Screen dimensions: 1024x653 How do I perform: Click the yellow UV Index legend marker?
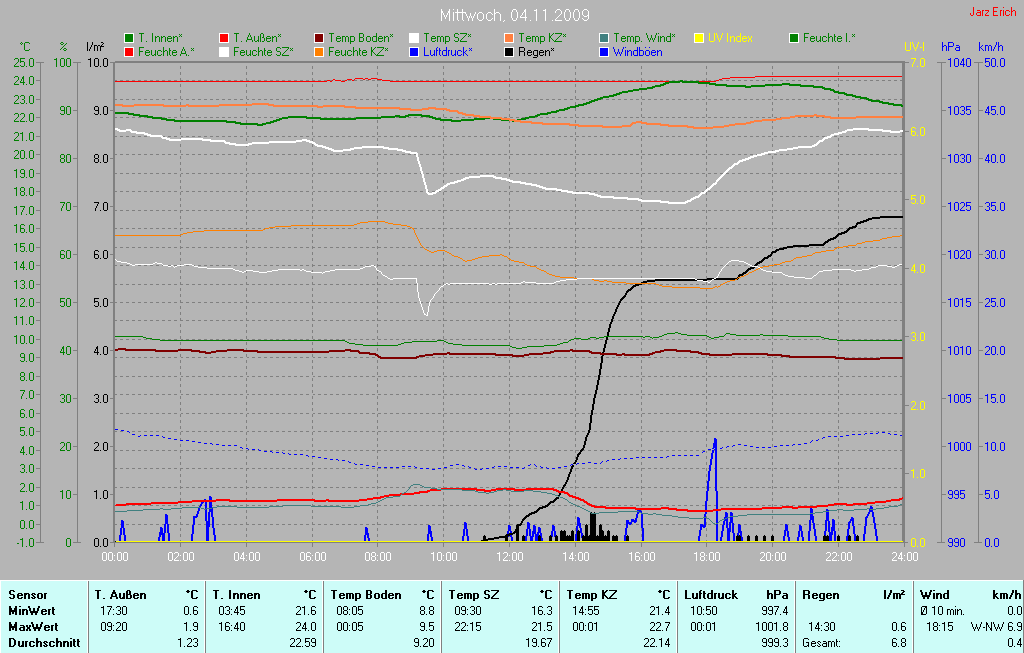click(699, 38)
